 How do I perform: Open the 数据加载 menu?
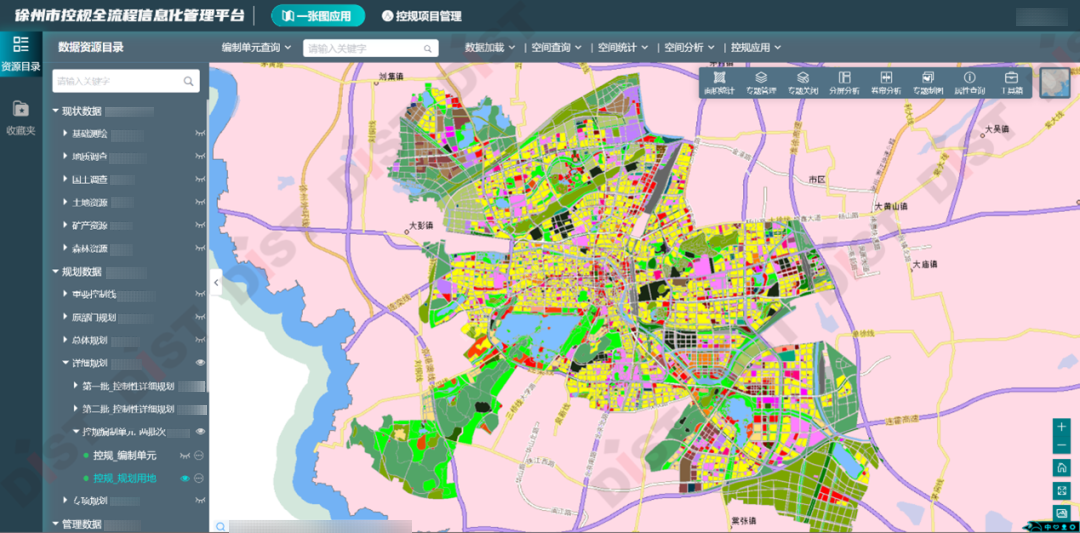(x=490, y=48)
